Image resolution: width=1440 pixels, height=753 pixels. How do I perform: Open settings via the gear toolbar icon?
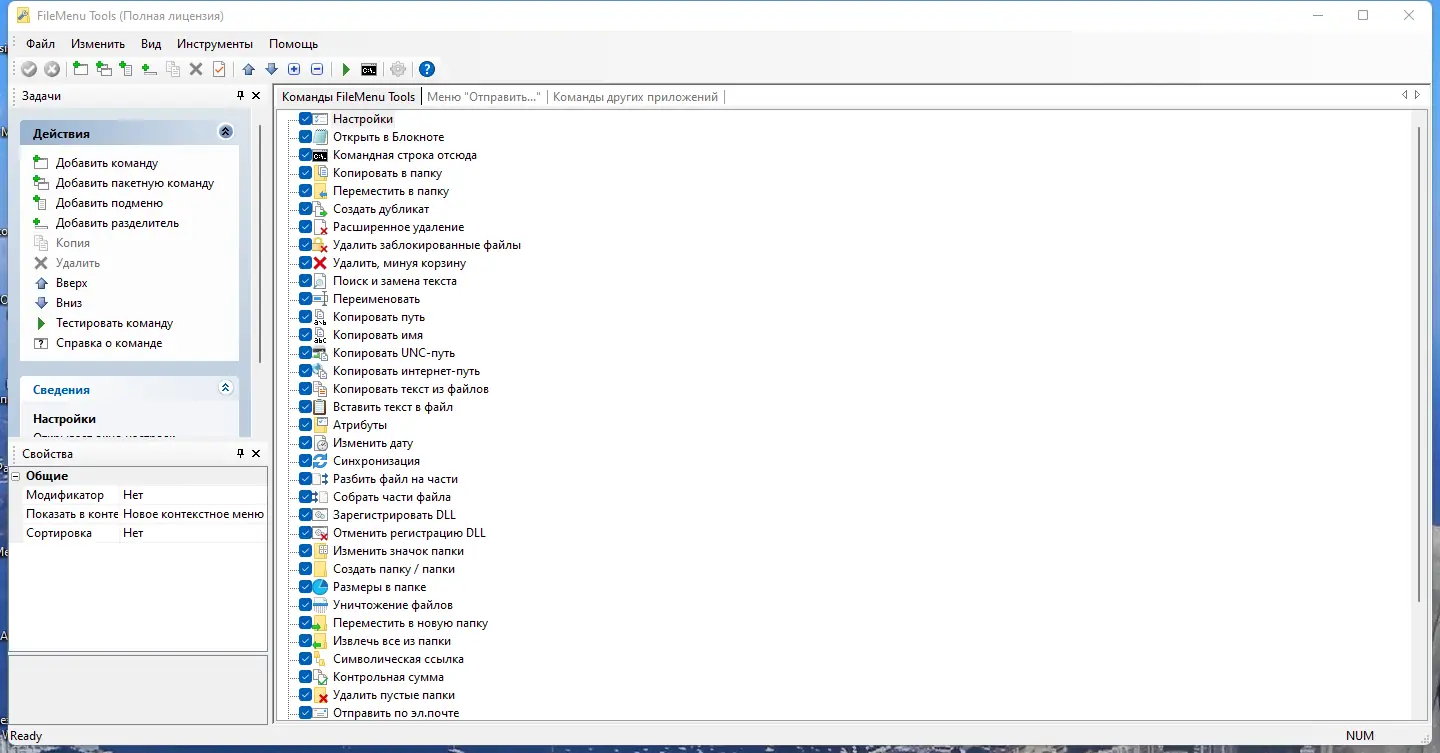398,69
